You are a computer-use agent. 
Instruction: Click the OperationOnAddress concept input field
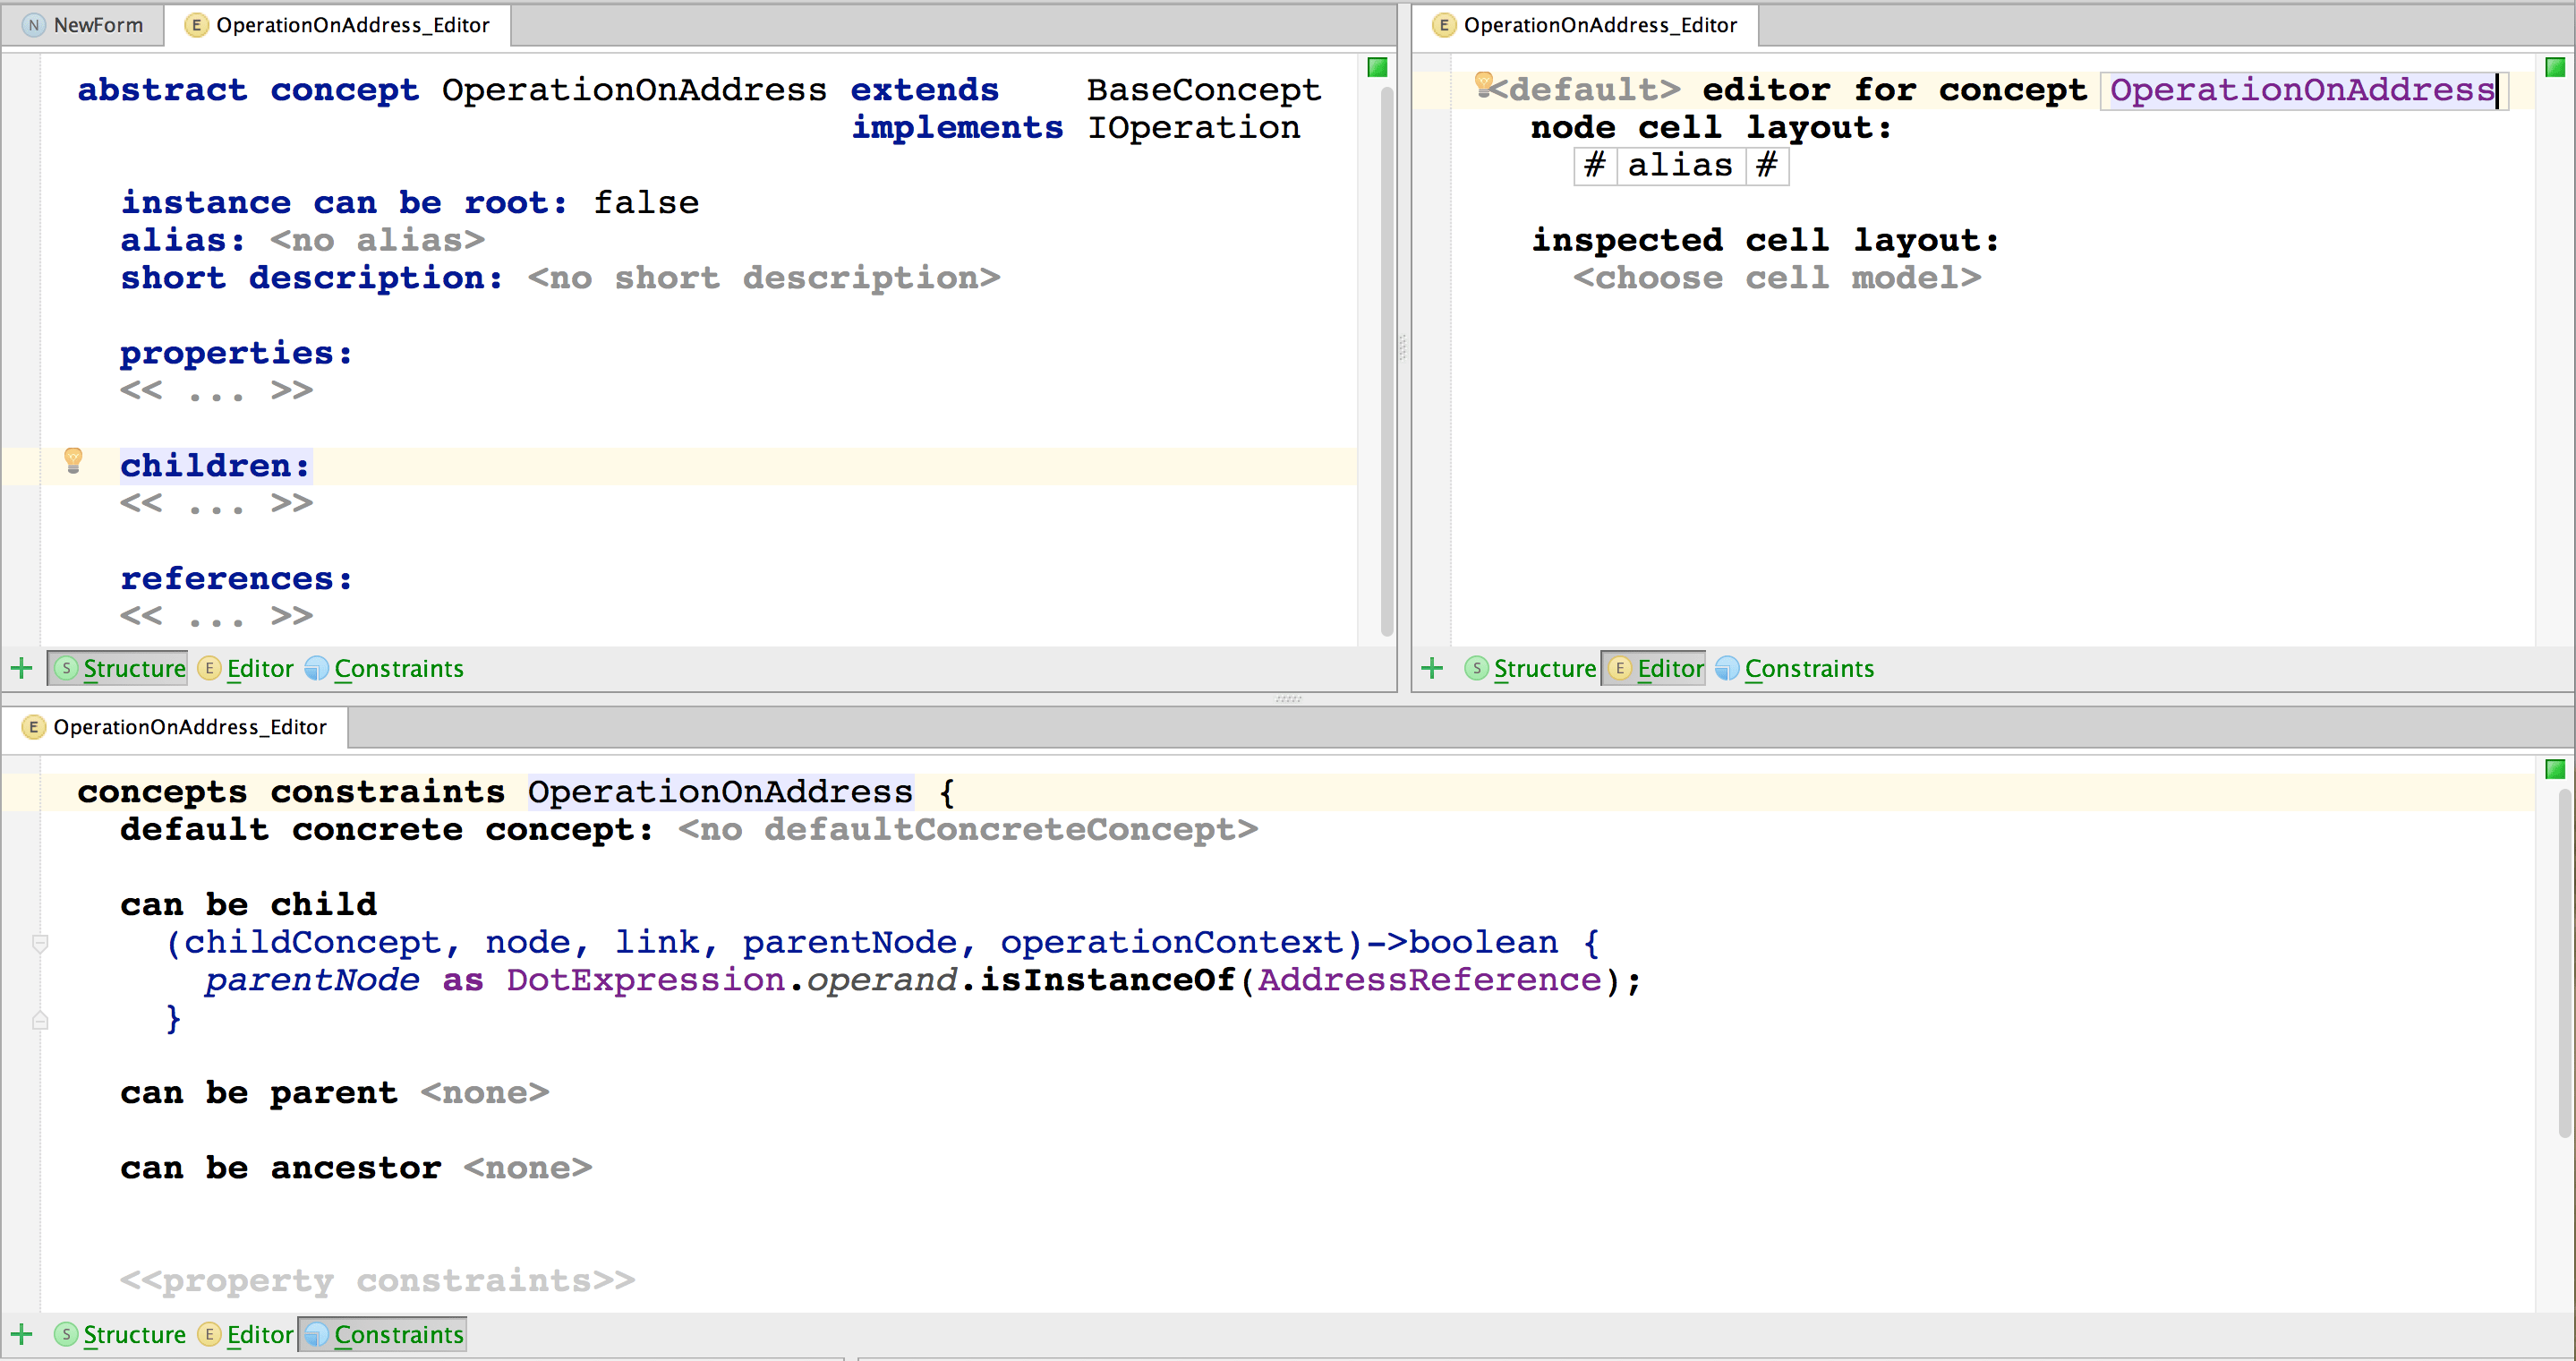point(2302,90)
